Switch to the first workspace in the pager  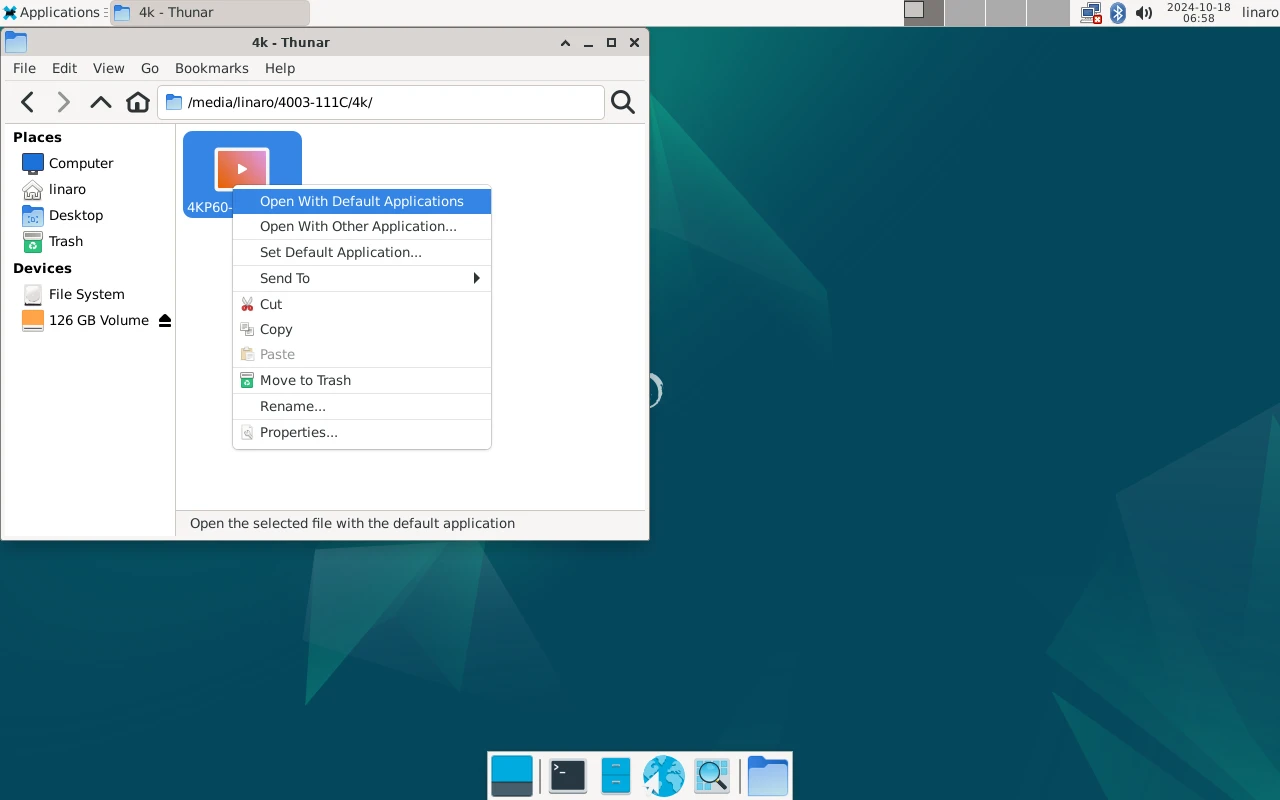[923, 13]
